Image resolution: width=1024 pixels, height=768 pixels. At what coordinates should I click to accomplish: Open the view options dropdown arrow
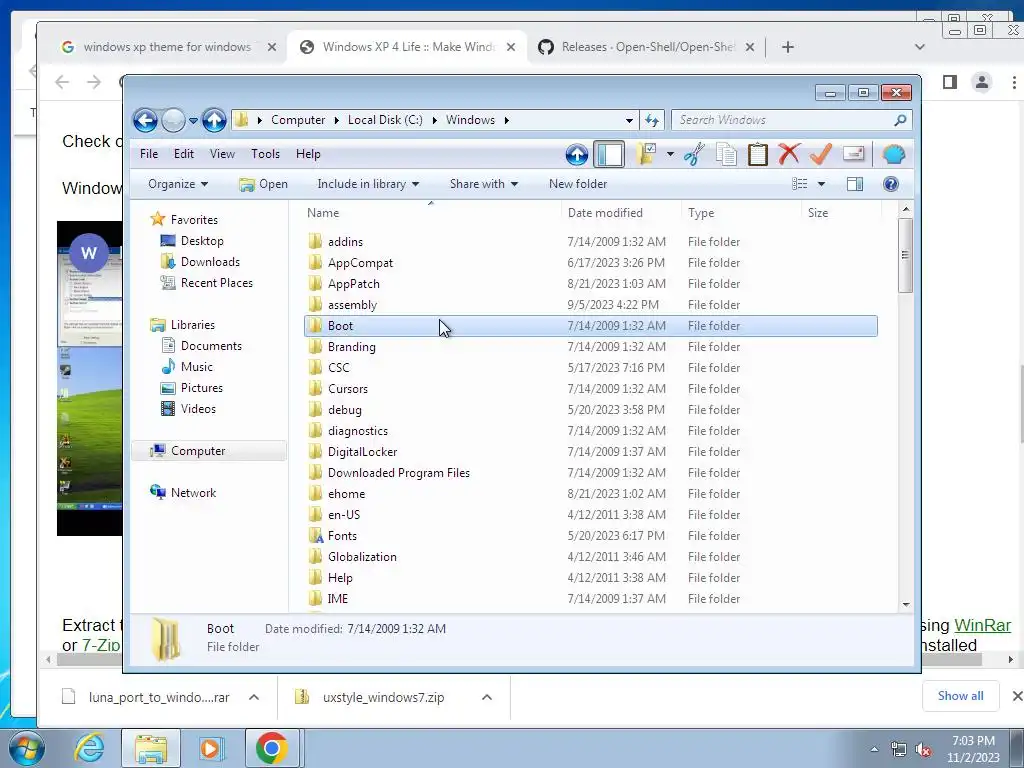pyautogui.click(x=822, y=184)
